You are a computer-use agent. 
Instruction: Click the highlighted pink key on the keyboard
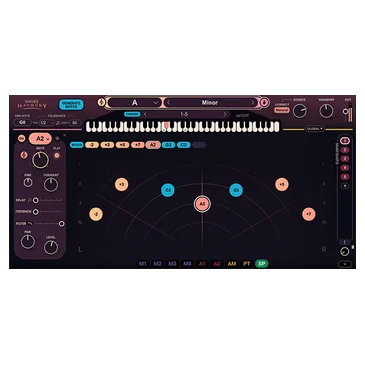(x=167, y=126)
